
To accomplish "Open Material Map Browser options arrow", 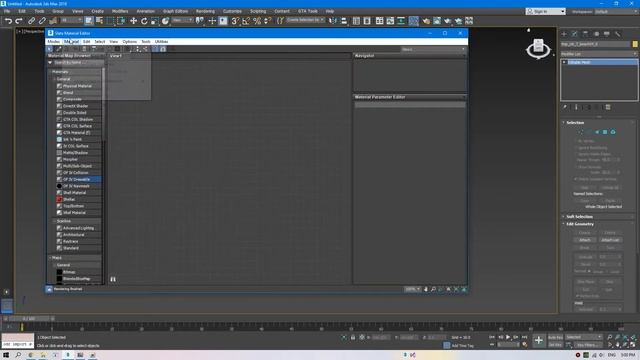I will click(50, 62).
